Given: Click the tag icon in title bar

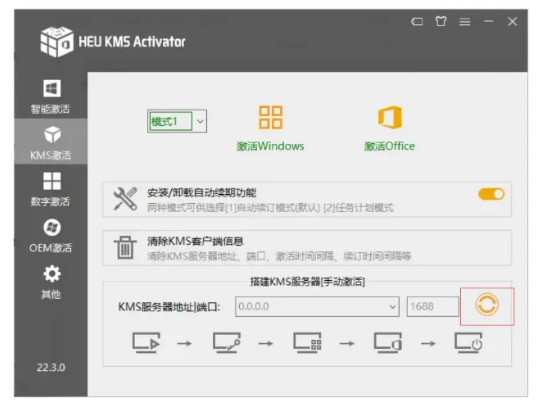Looking at the screenshot, I should click(x=417, y=22).
